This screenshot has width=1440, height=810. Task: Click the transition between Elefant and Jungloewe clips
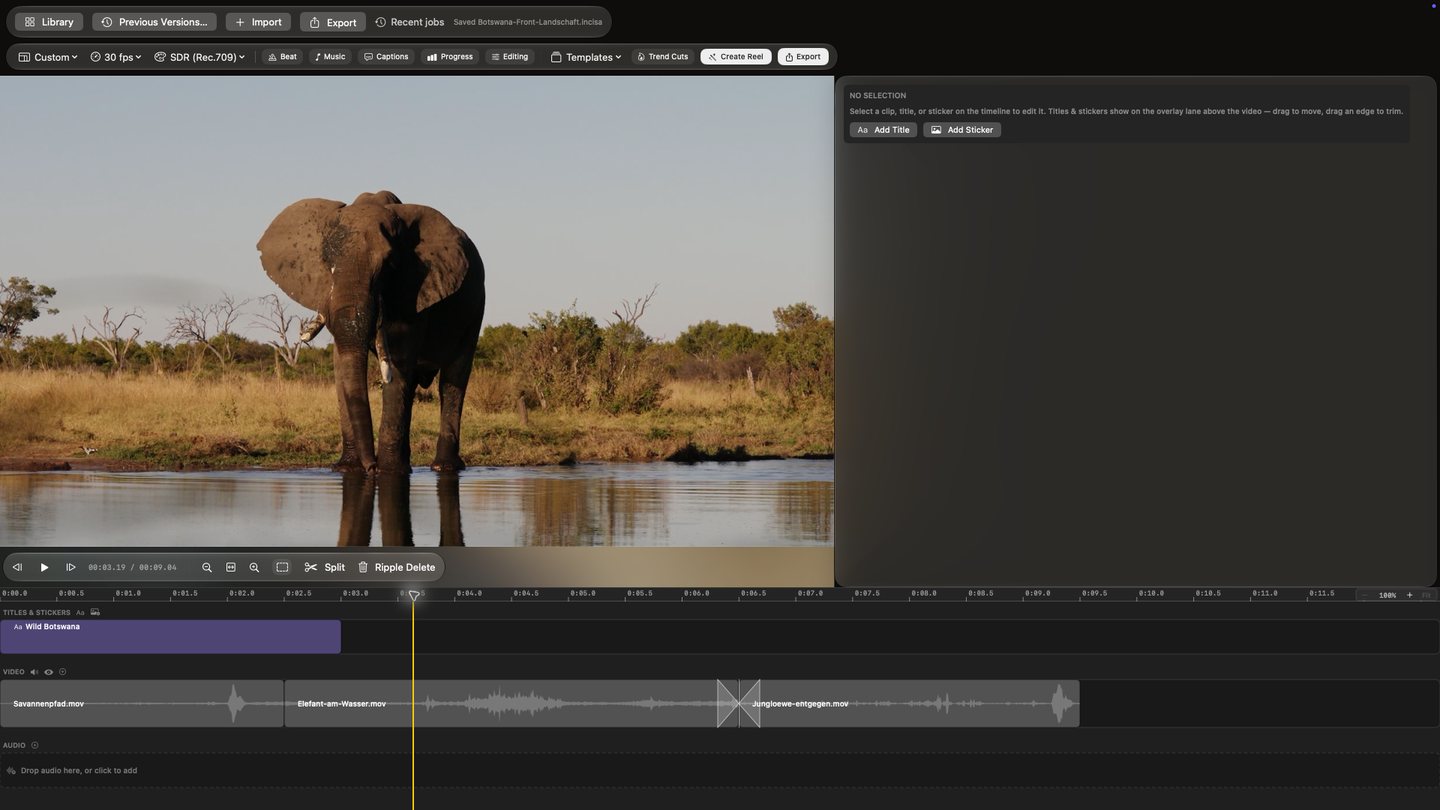739,703
